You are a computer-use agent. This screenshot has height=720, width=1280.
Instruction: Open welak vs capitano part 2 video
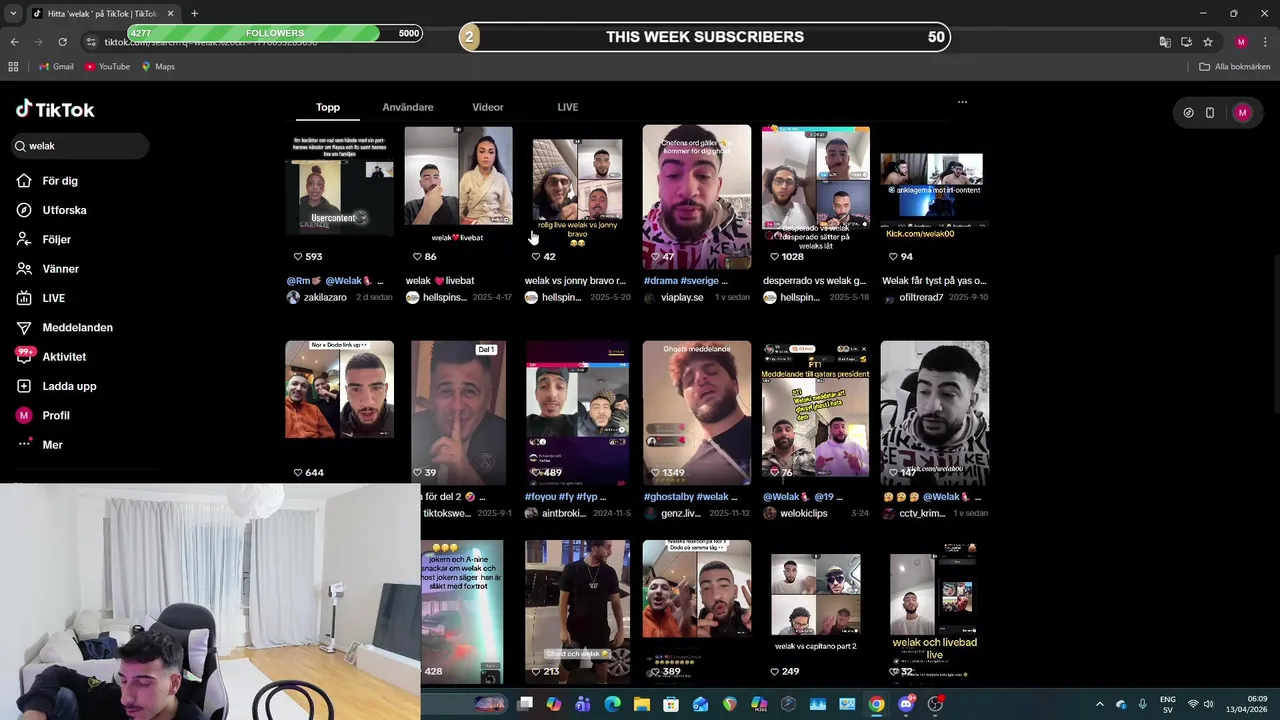(816, 612)
